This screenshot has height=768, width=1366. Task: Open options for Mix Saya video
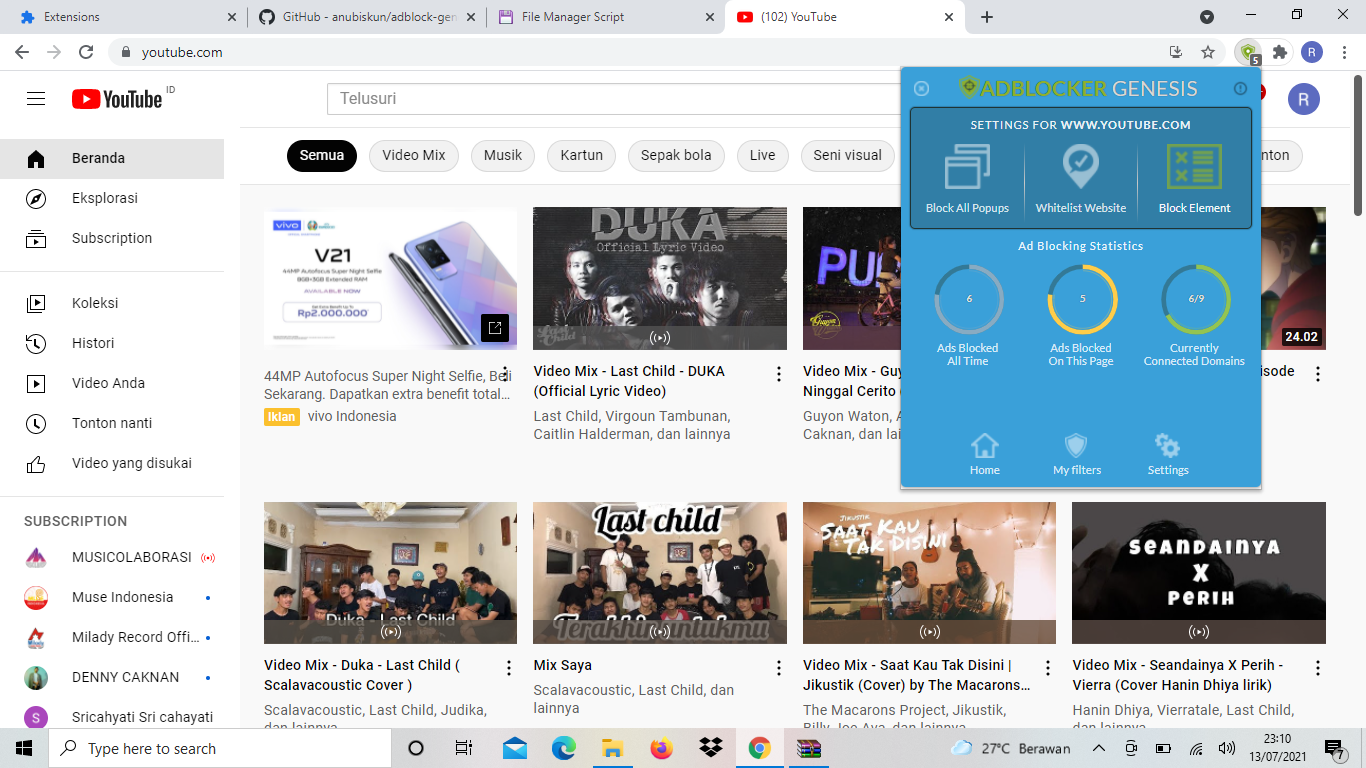coord(779,668)
